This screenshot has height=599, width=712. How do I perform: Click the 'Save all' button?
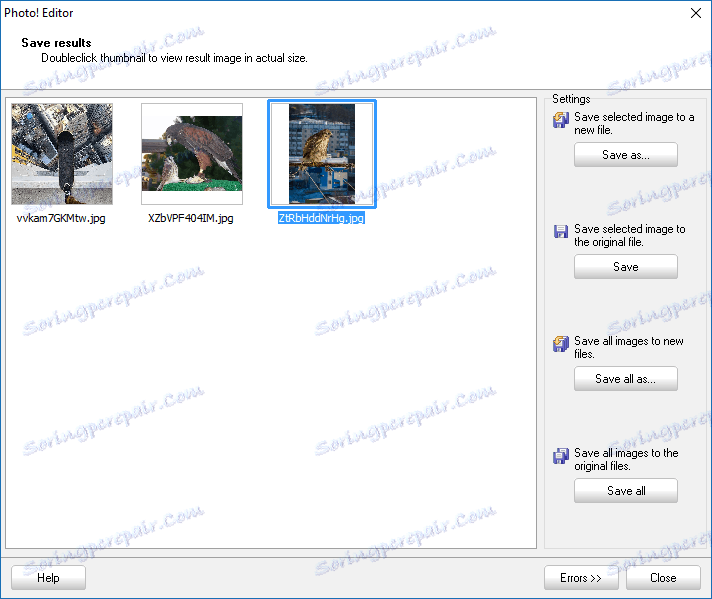tap(626, 490)
